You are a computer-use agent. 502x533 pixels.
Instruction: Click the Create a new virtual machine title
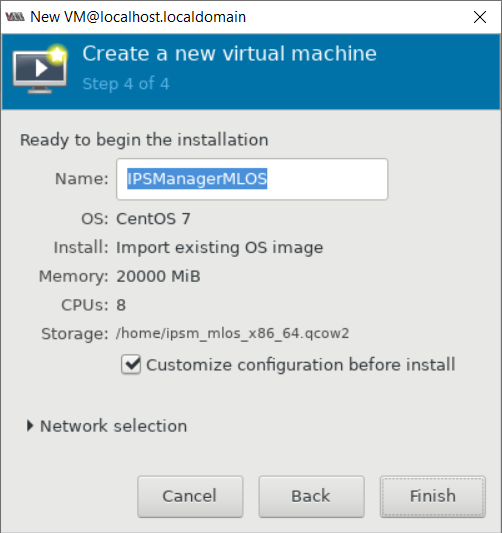pos(229,54)
